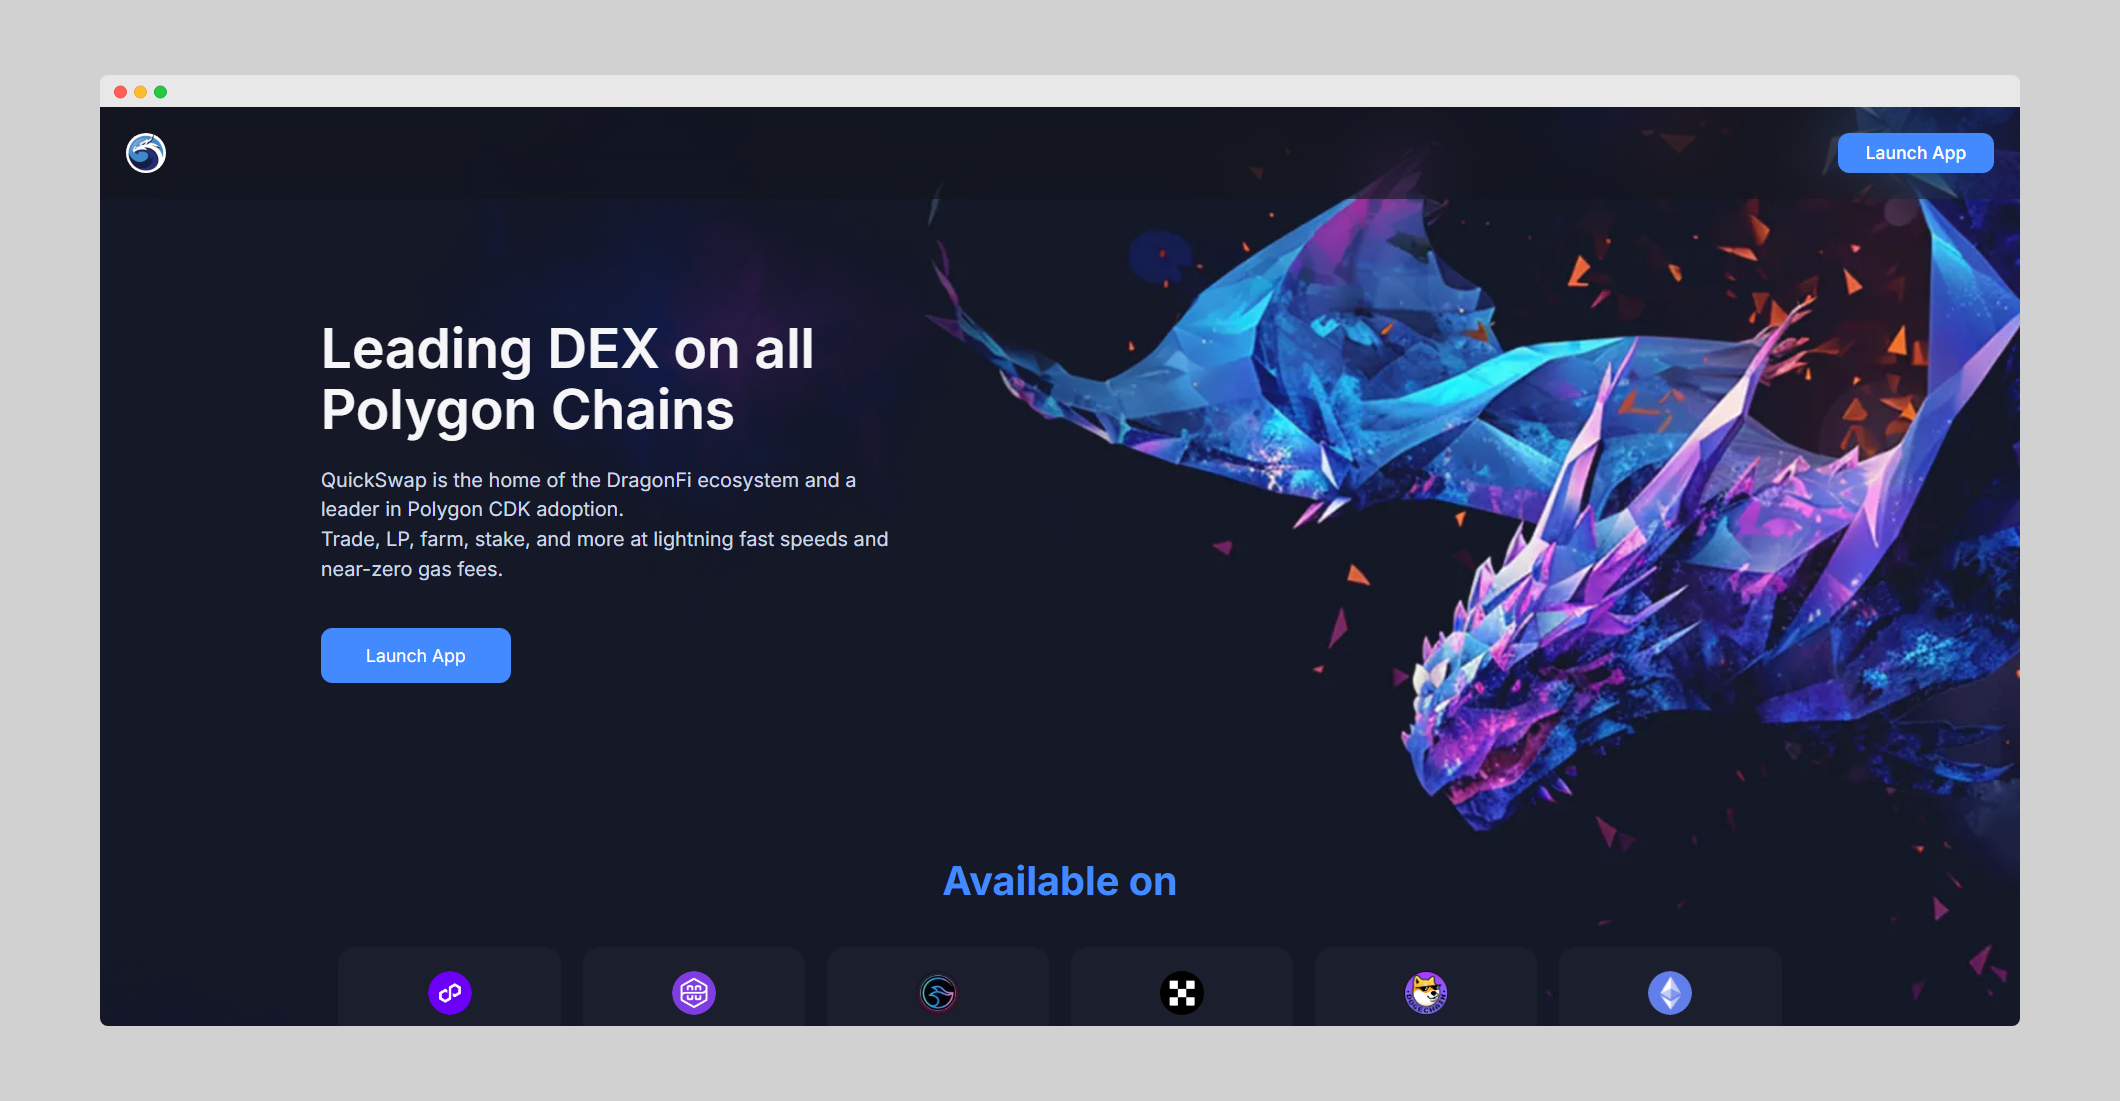Maximize the window with the green button
This screenshot has width=2120, height=1101.
point(160,92)
